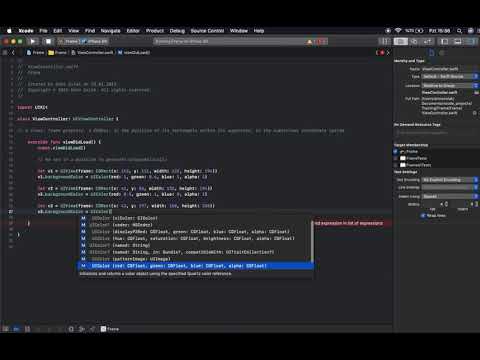
Task: Open the Indent Using dropdown
Action: tap(450, 196)
